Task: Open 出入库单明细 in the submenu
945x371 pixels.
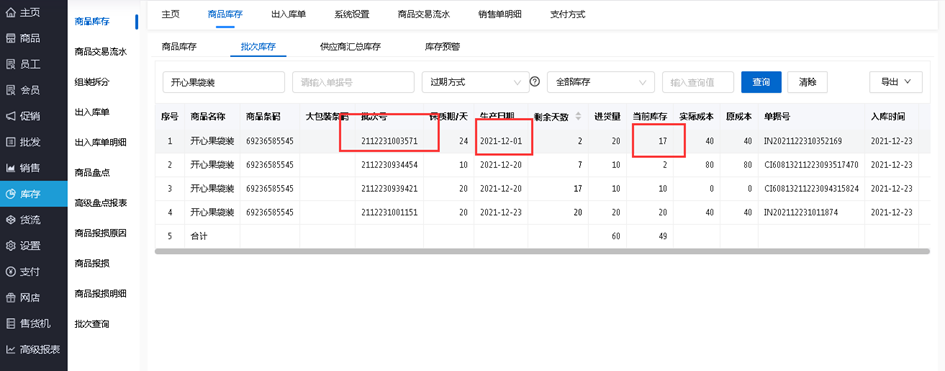Action: point(101,142)
